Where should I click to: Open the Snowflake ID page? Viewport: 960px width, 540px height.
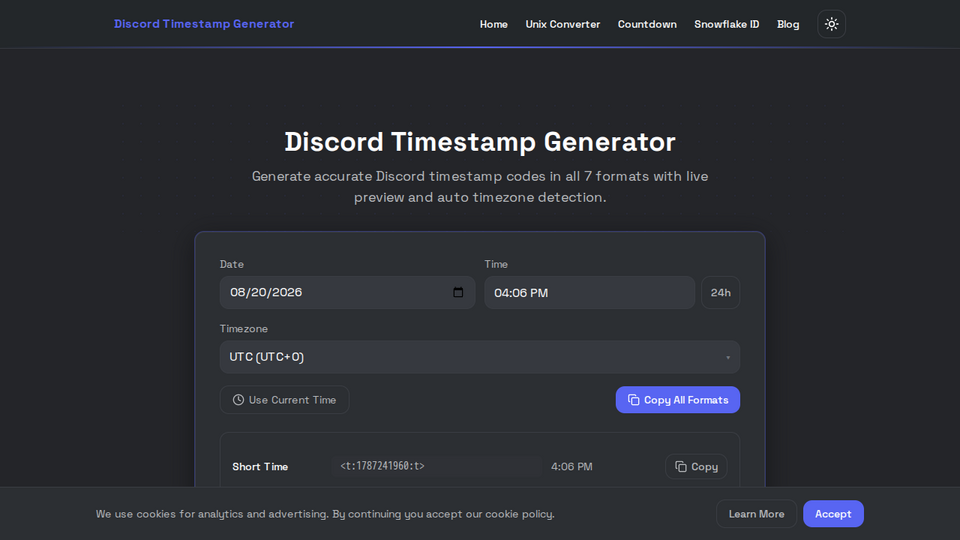point(727,24)
